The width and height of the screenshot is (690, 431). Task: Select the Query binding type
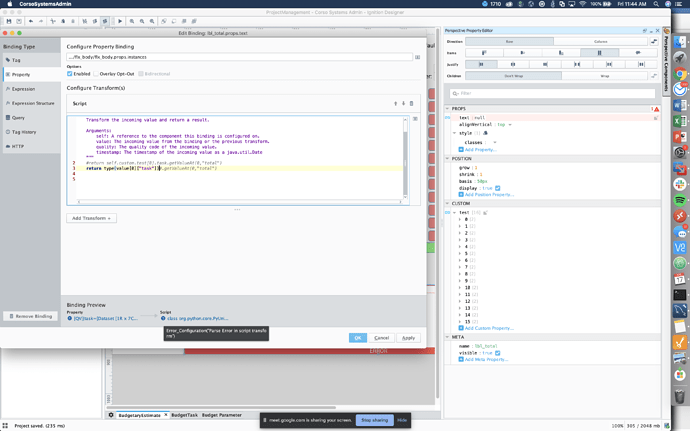tap(31, 118)
